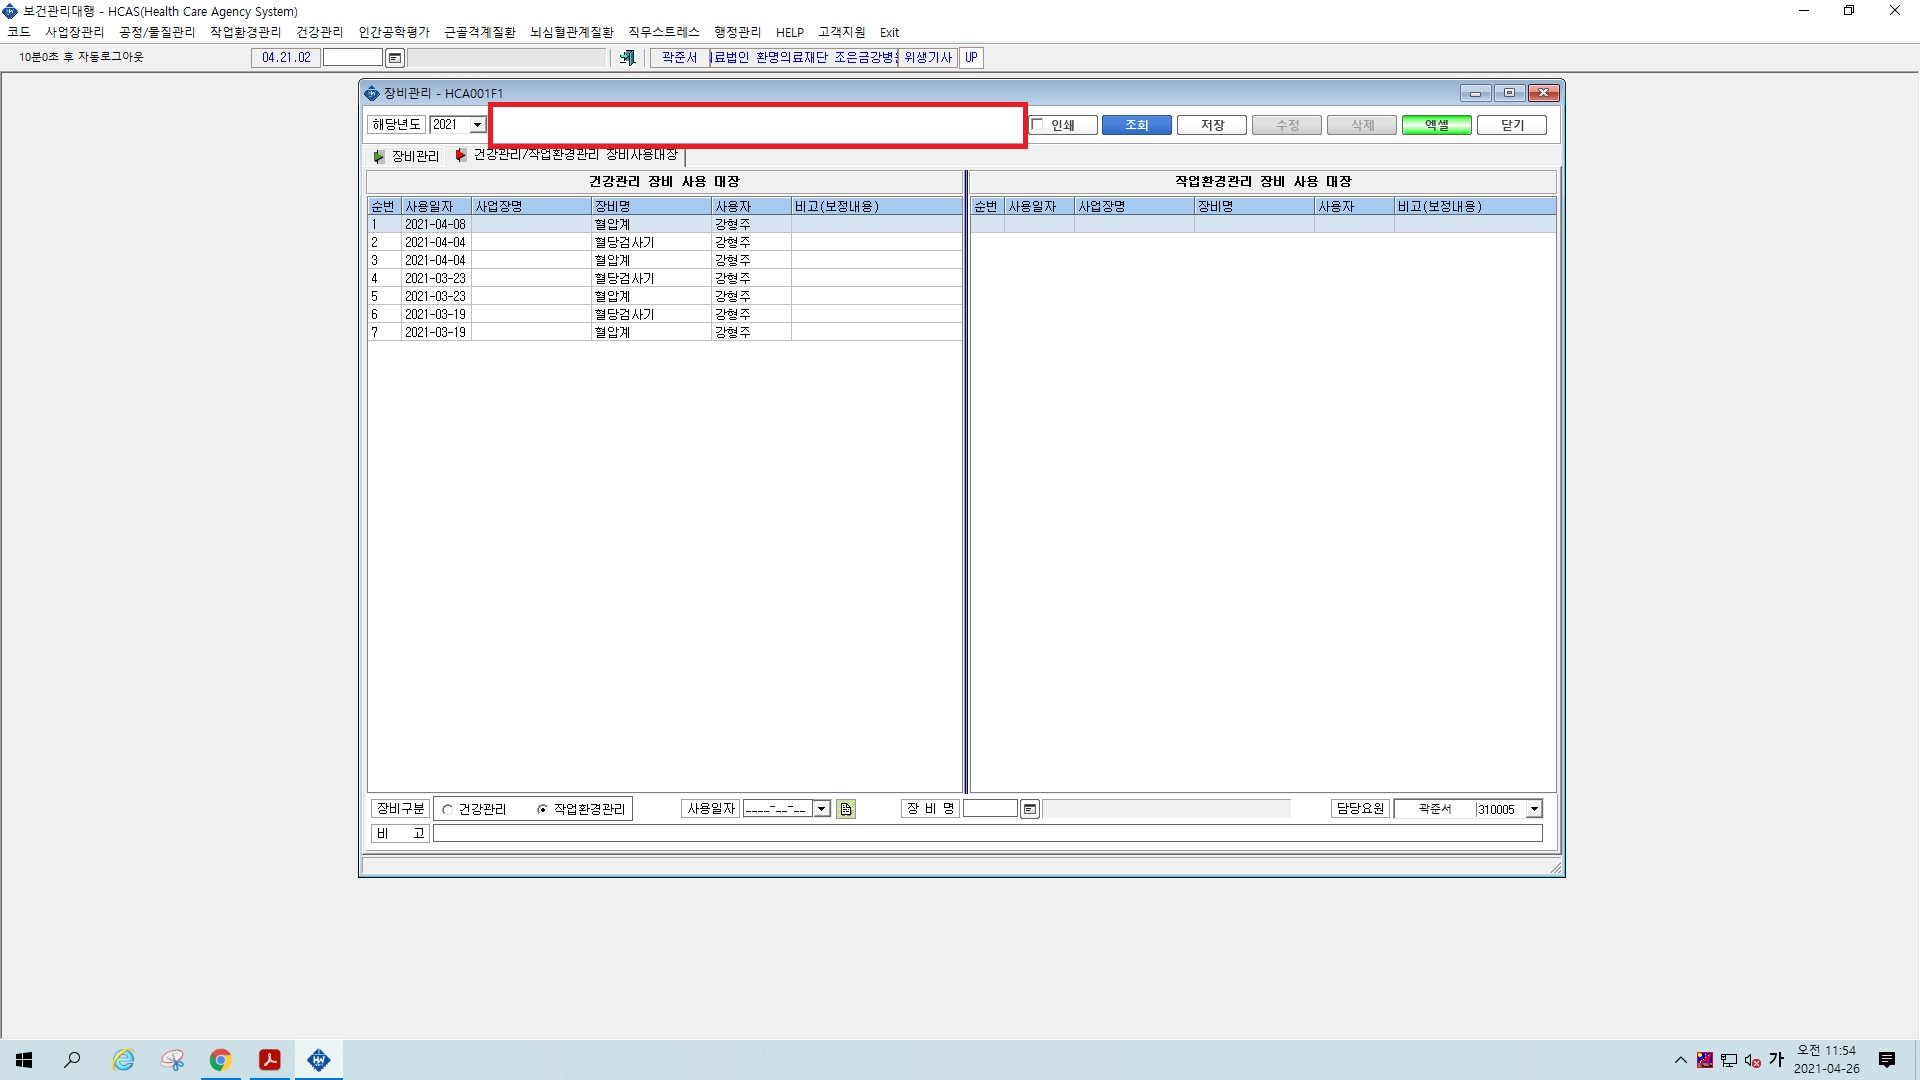The width and height of the screenshot is (1920, 1080).
Task: Click the 비고 text input field
Action: (987, 833)
